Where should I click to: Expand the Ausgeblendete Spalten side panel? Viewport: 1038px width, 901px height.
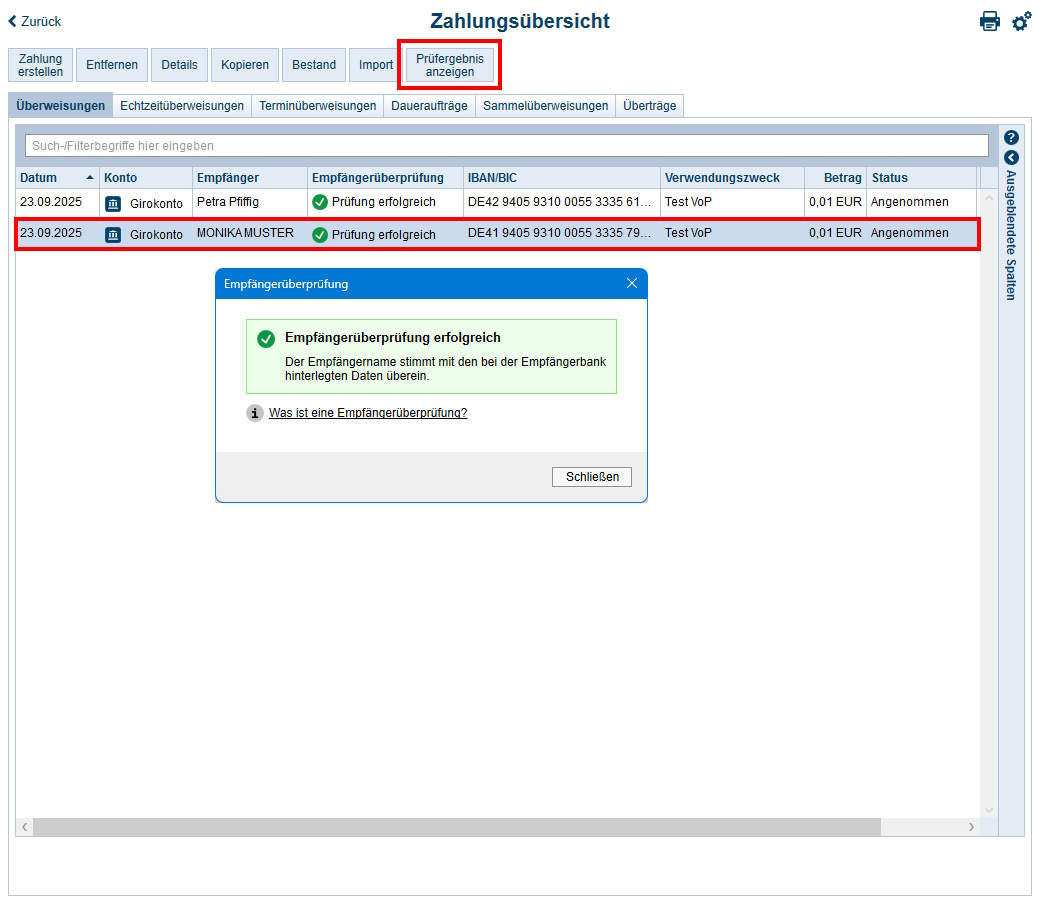tap(1011, 158)
